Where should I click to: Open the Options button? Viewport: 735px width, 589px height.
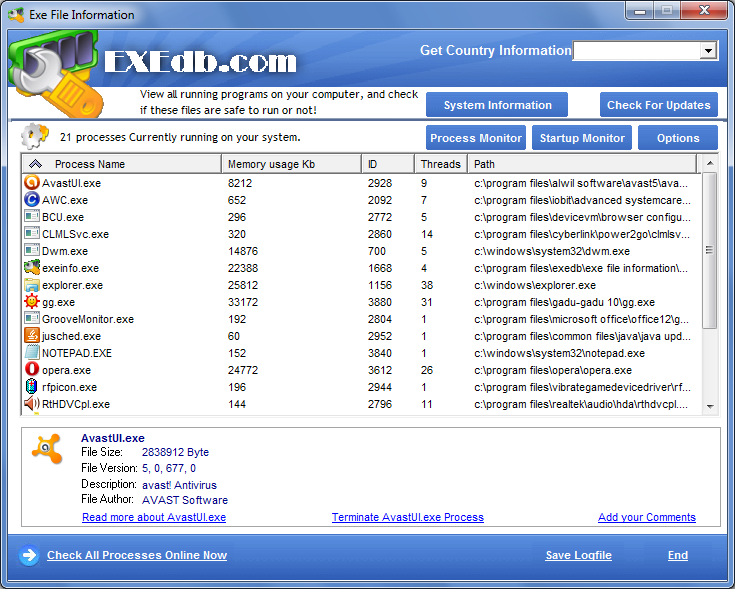pyautogui.click(x=678, y=138)
